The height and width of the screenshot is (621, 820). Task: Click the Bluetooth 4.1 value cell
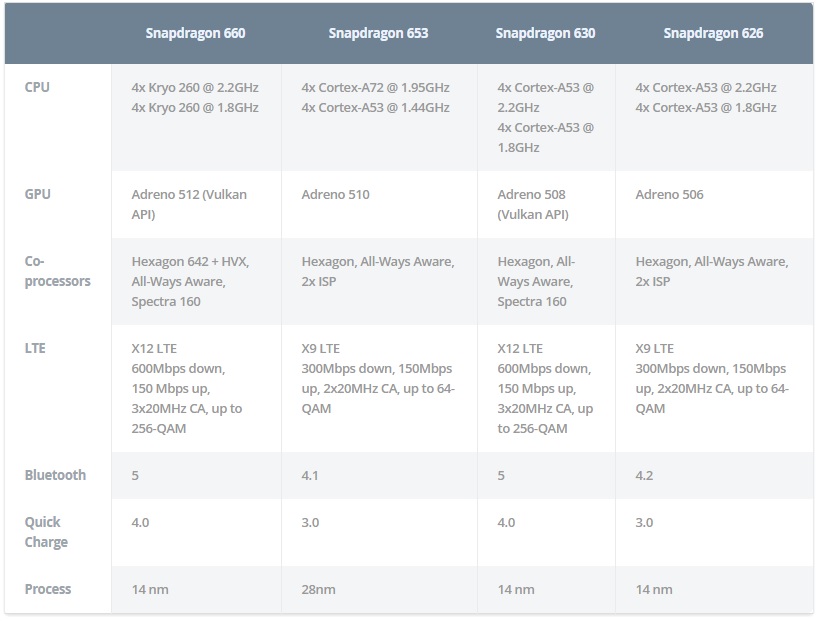[379, 476]
